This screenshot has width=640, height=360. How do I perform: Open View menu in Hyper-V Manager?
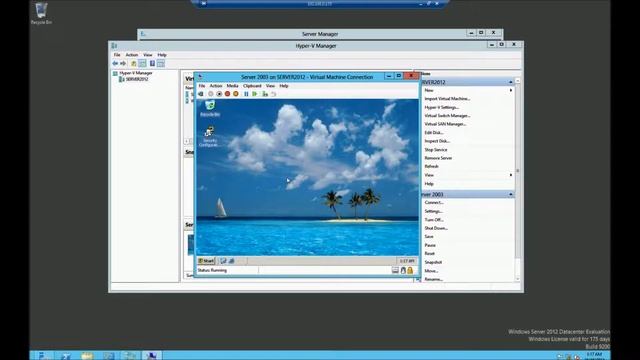tap(147, 55)
